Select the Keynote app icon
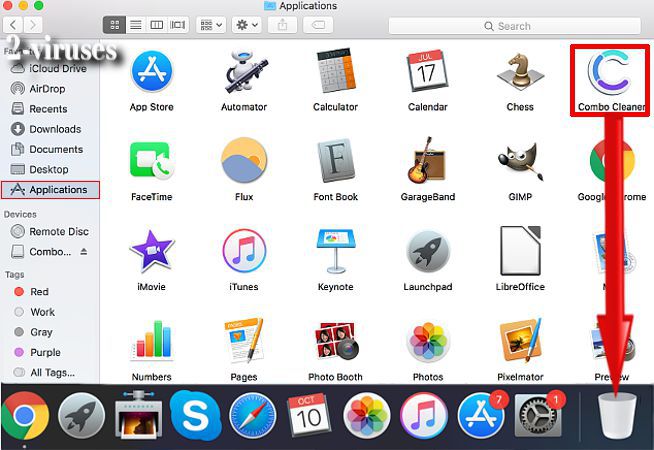654x450 pixels. coord(336,250)
